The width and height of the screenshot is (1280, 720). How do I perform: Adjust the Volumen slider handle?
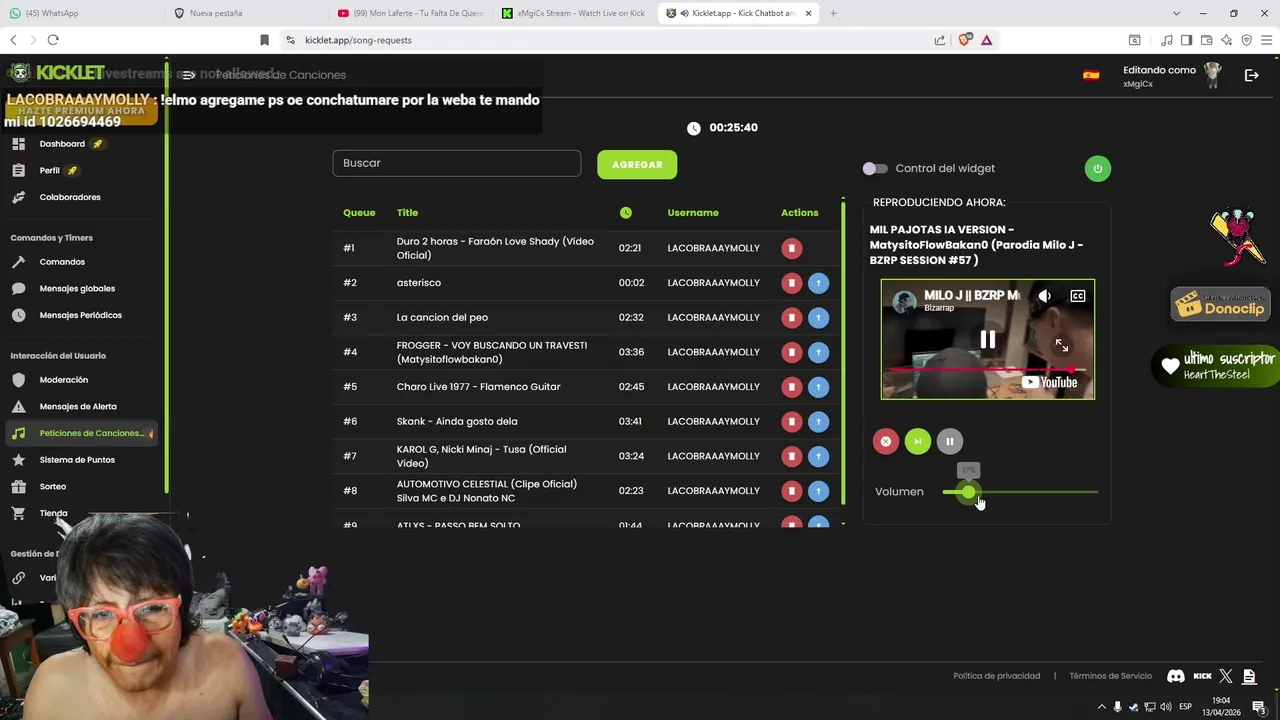pos(968,491)
